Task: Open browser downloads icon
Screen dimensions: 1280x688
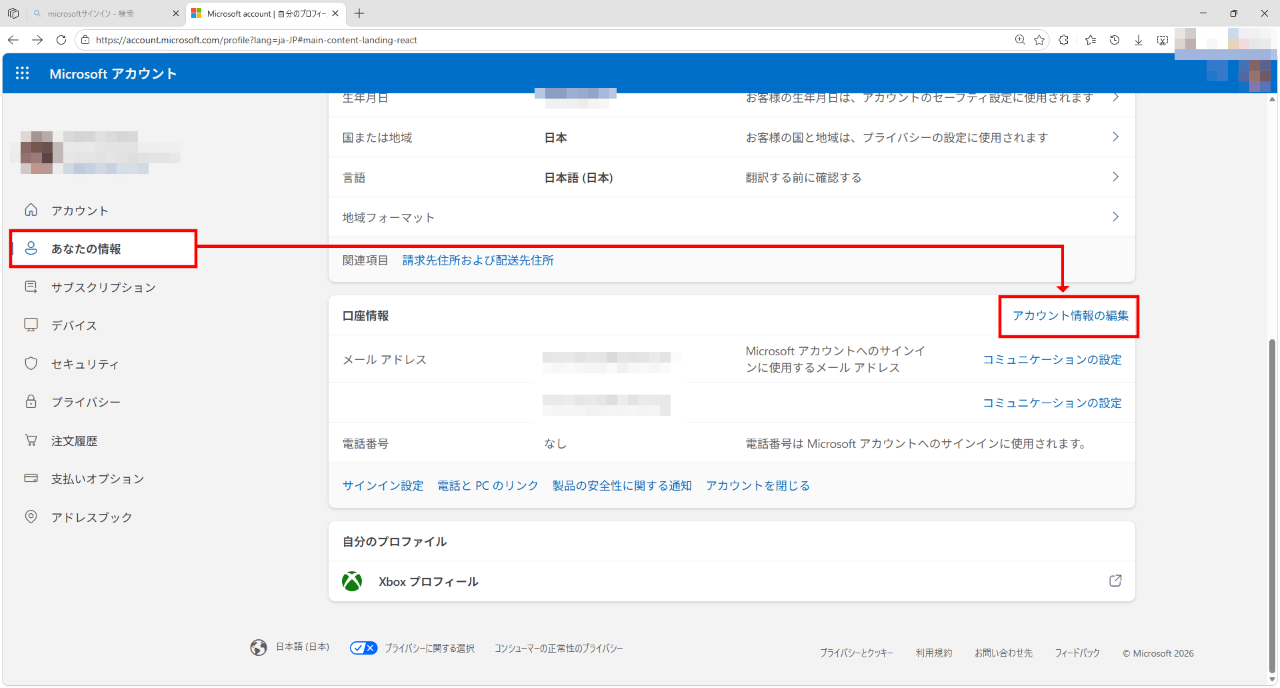Action: (1138, 40)
